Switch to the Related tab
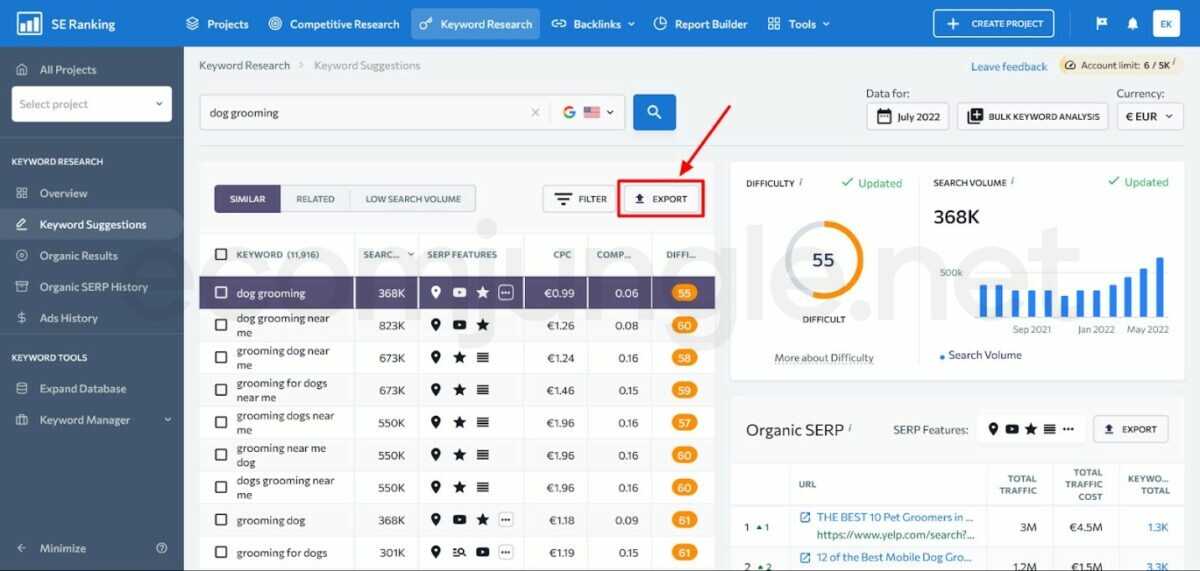The image size is (1200, 571). pyautogui.click(x=315, y=199)
